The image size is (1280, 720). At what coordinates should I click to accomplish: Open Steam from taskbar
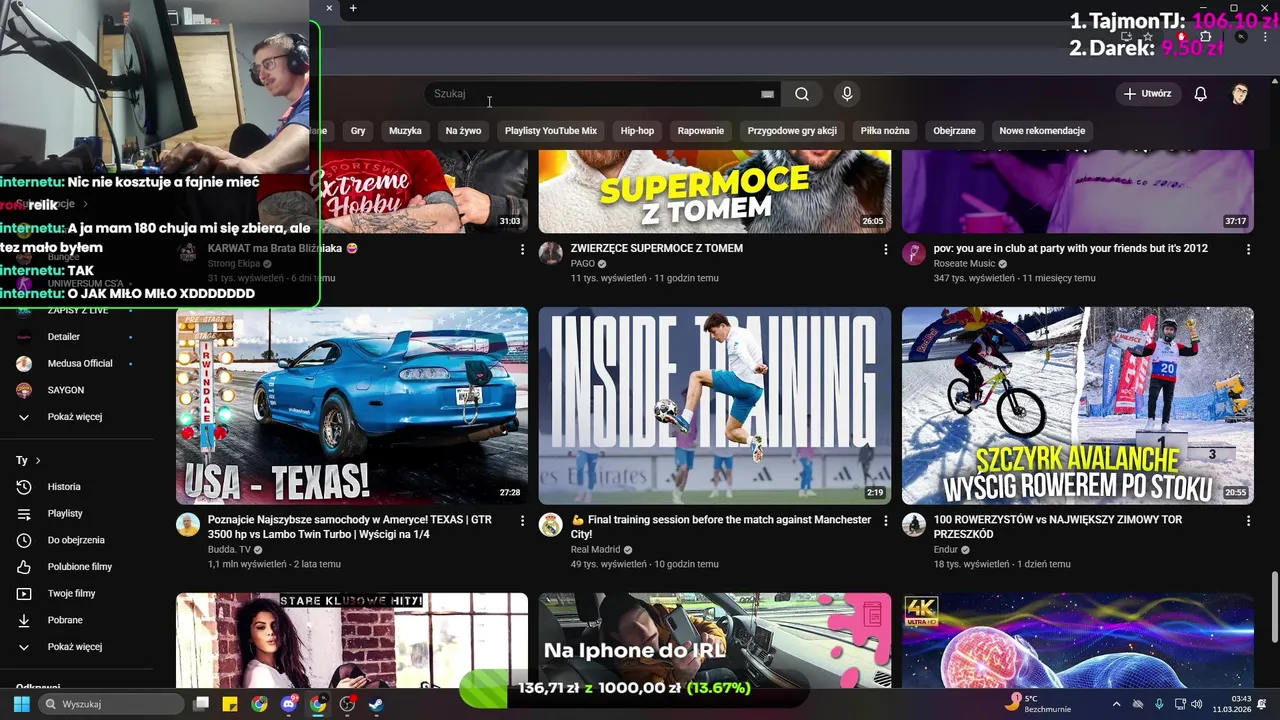(x=376, y=704)
